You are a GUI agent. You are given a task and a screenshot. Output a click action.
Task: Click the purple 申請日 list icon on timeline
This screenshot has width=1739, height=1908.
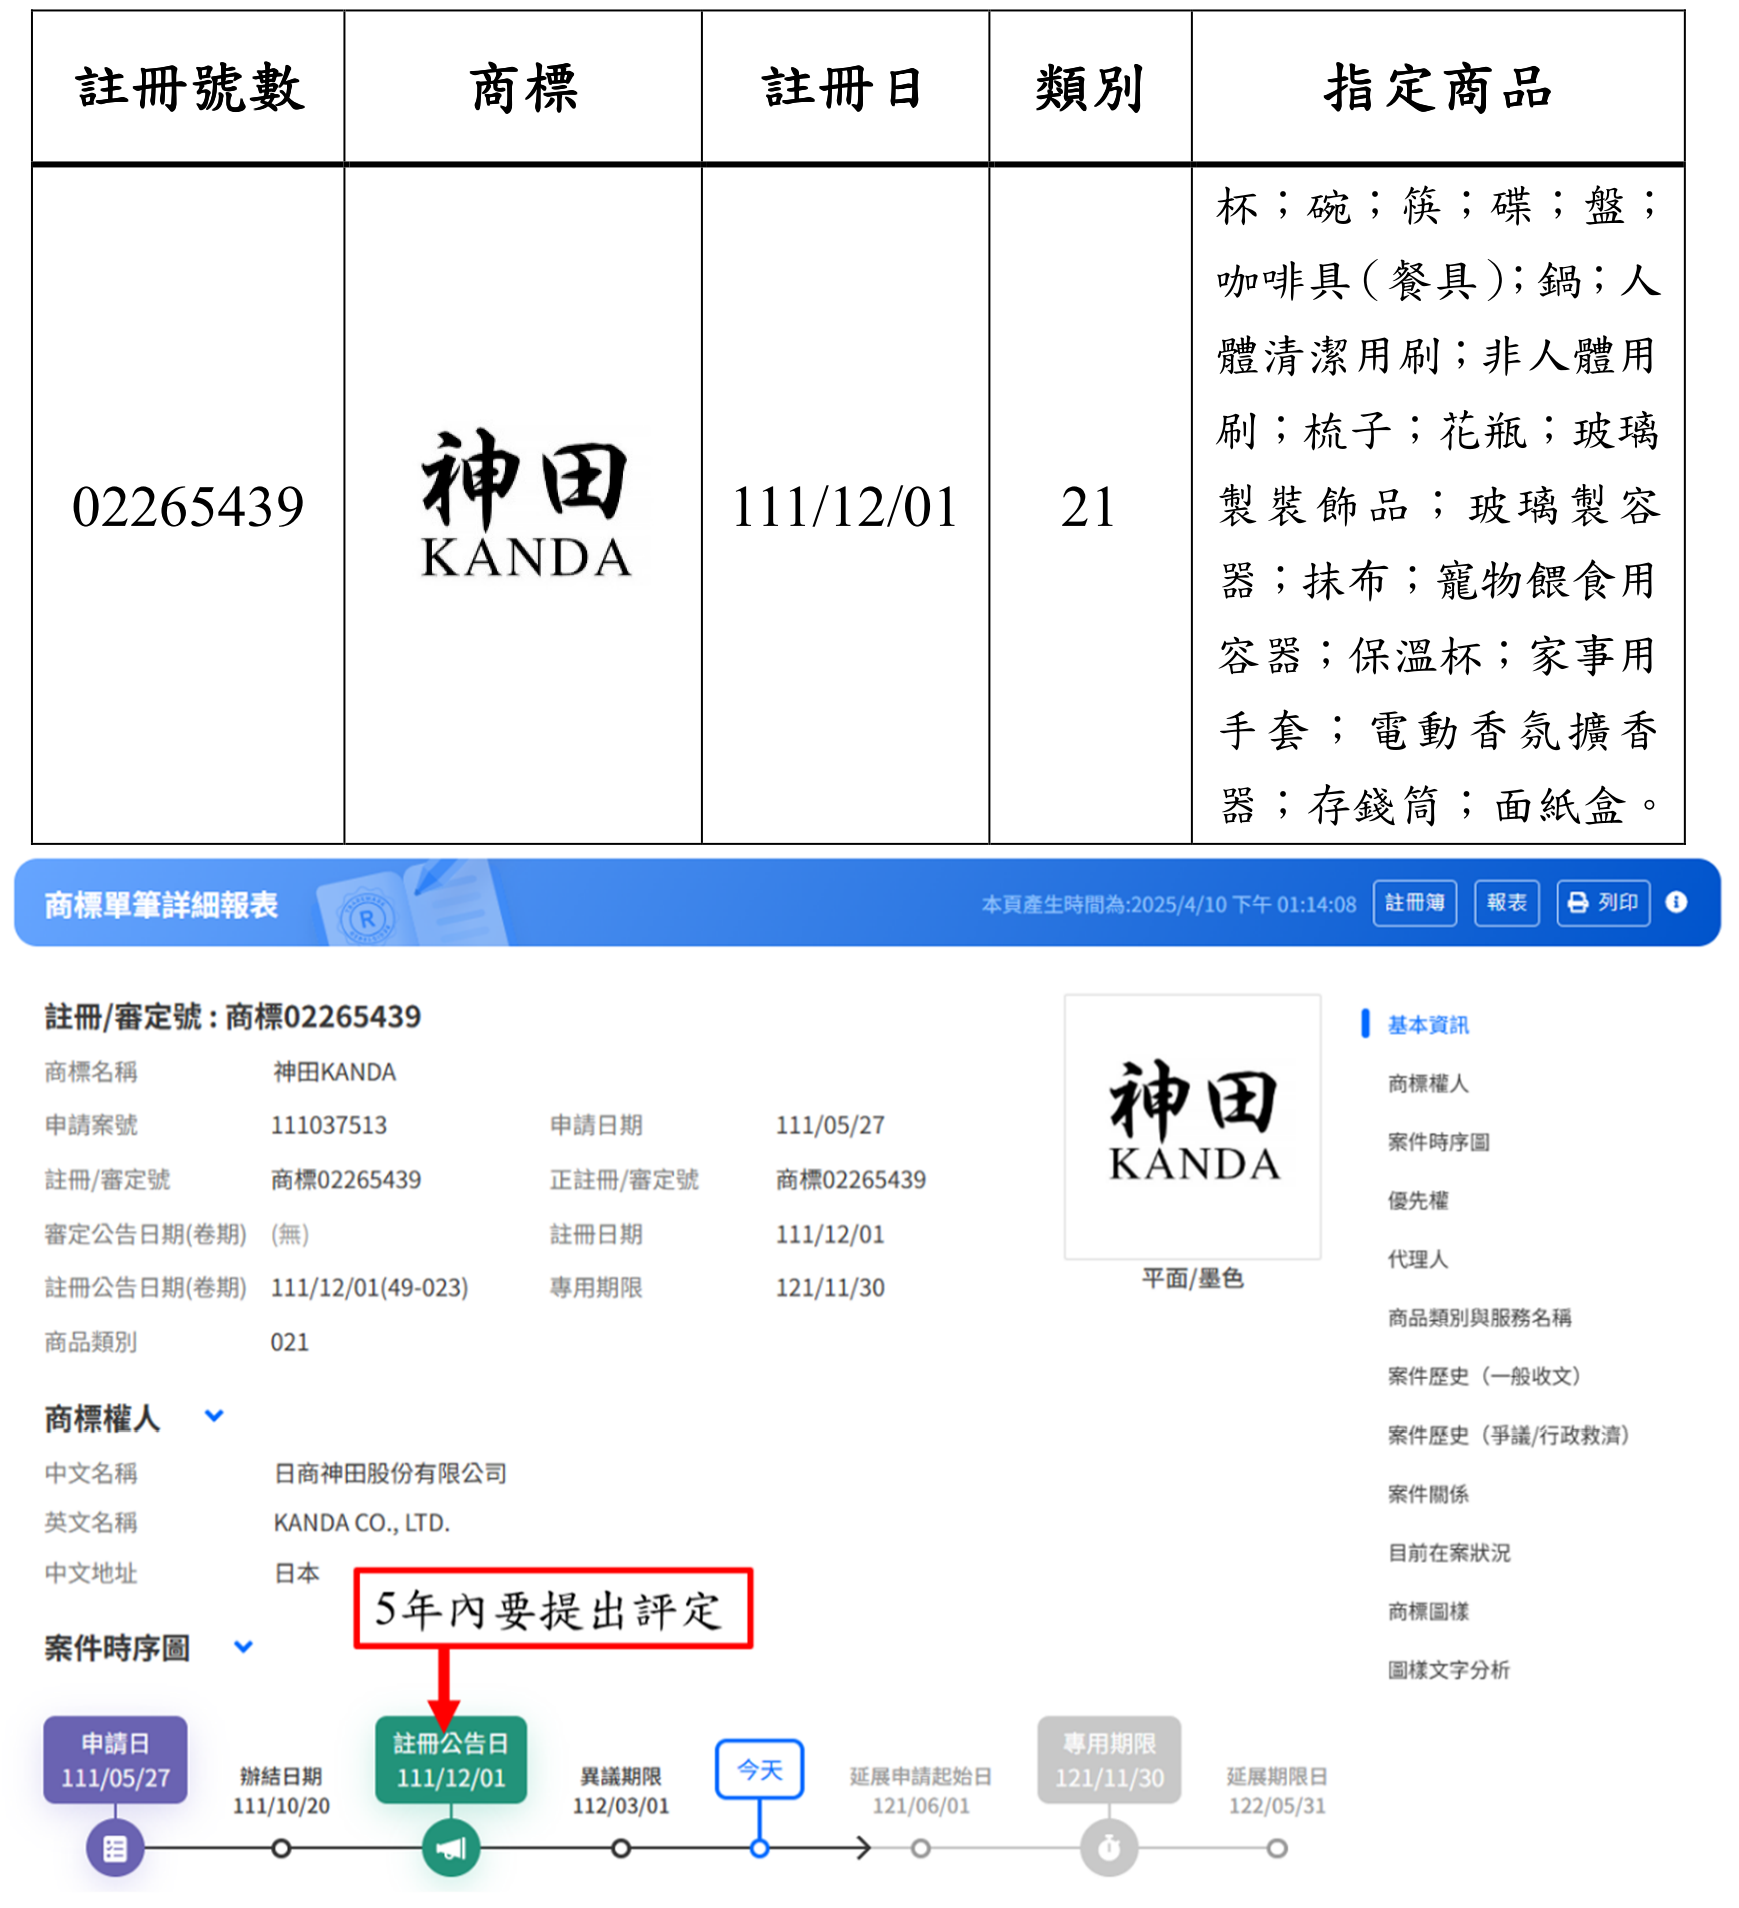[x=115, y=1848]
